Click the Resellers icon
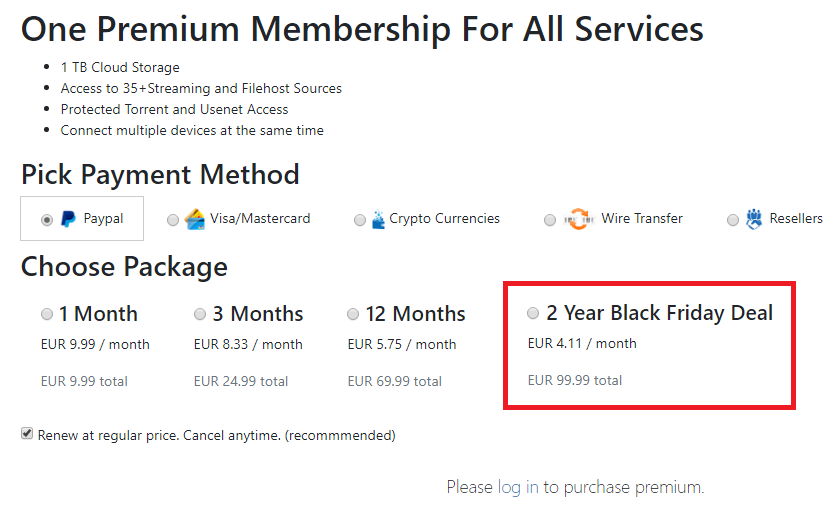Screen dimensions: 839x514 coord(754,219)
